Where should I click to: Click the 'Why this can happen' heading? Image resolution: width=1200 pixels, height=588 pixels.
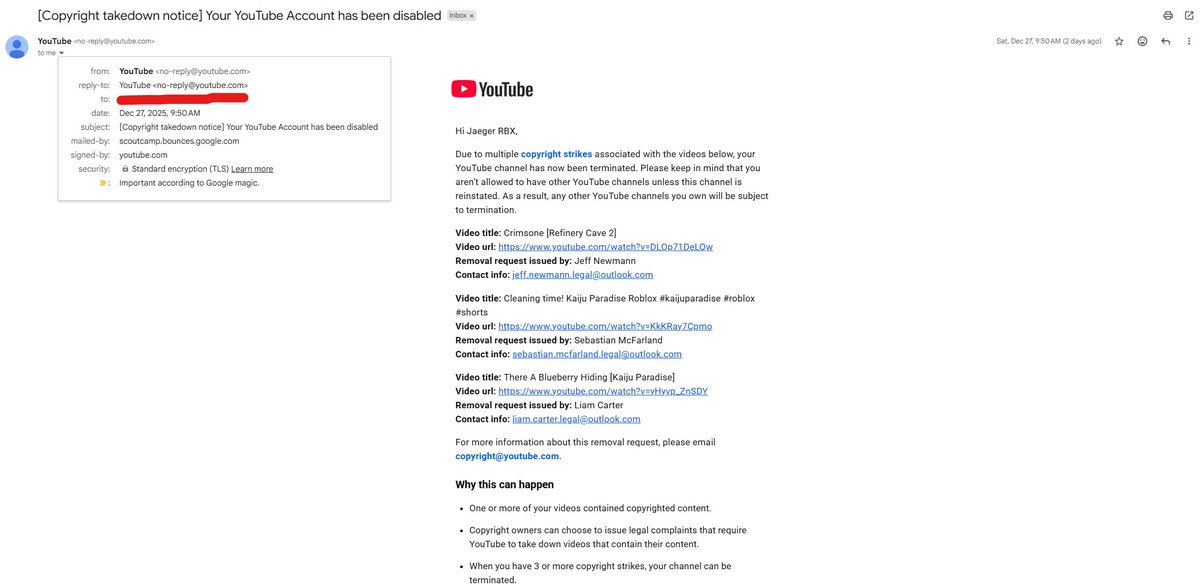(504, 485)
